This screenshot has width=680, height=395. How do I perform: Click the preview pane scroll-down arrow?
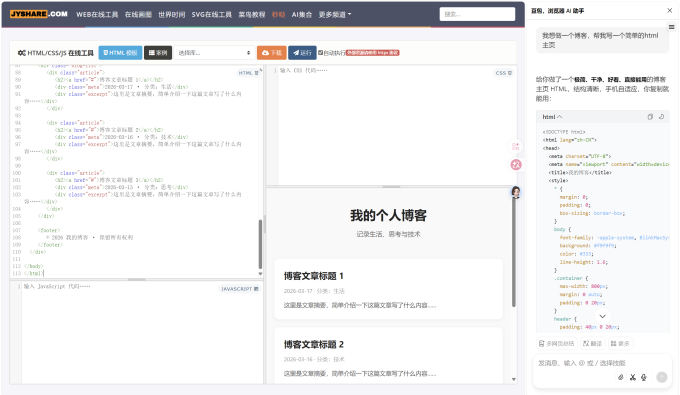point(514,379)
